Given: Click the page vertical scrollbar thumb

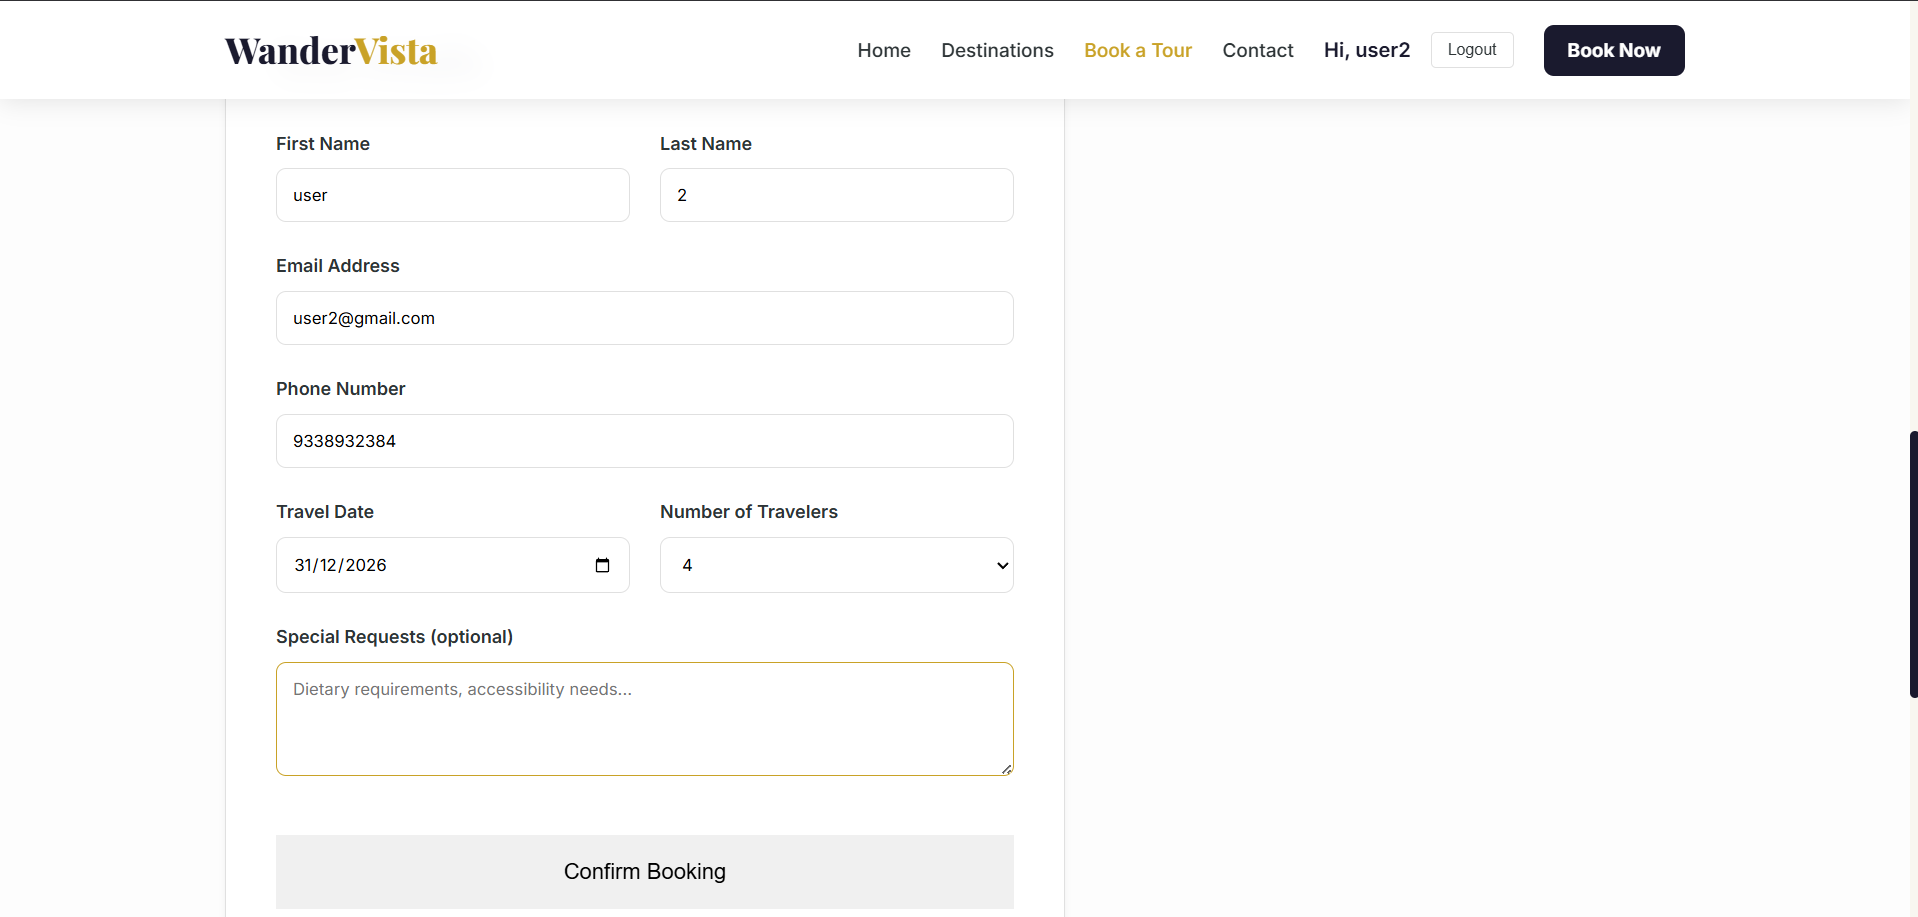Looking at the screenshot, I should tap(1913, 564).
